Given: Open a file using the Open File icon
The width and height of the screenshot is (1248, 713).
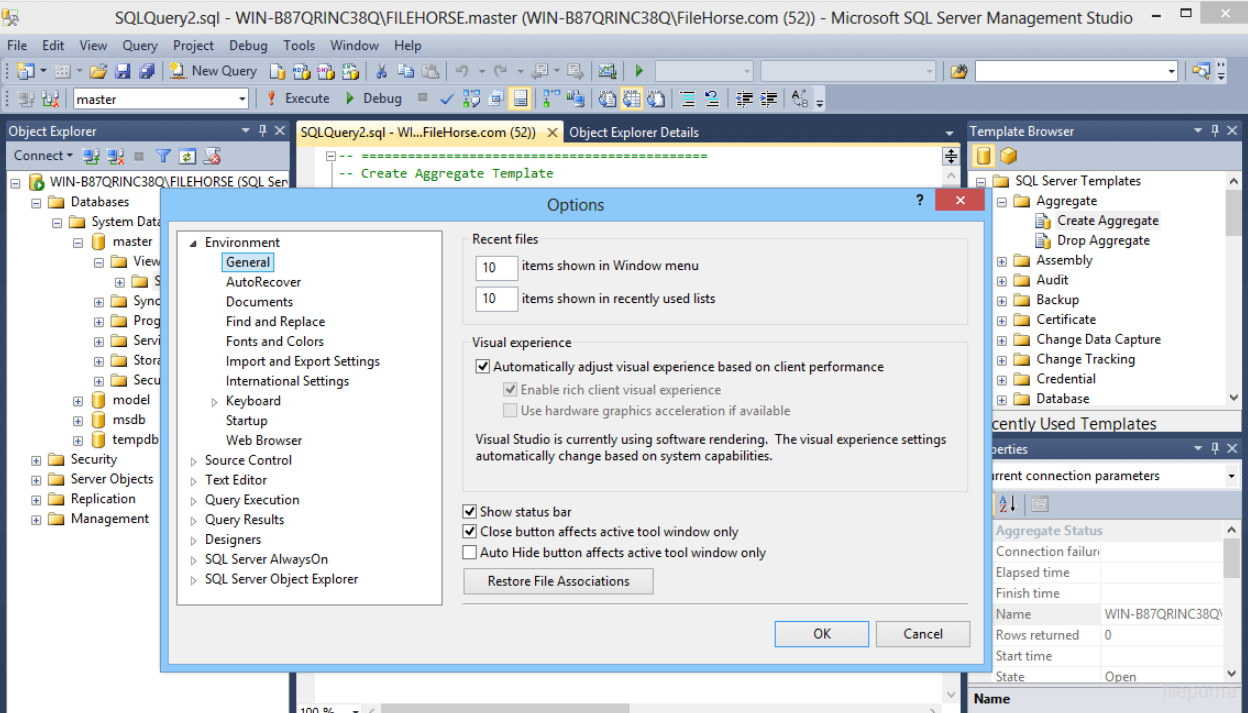Looking at the screenshot, I should tap(99, 71).
